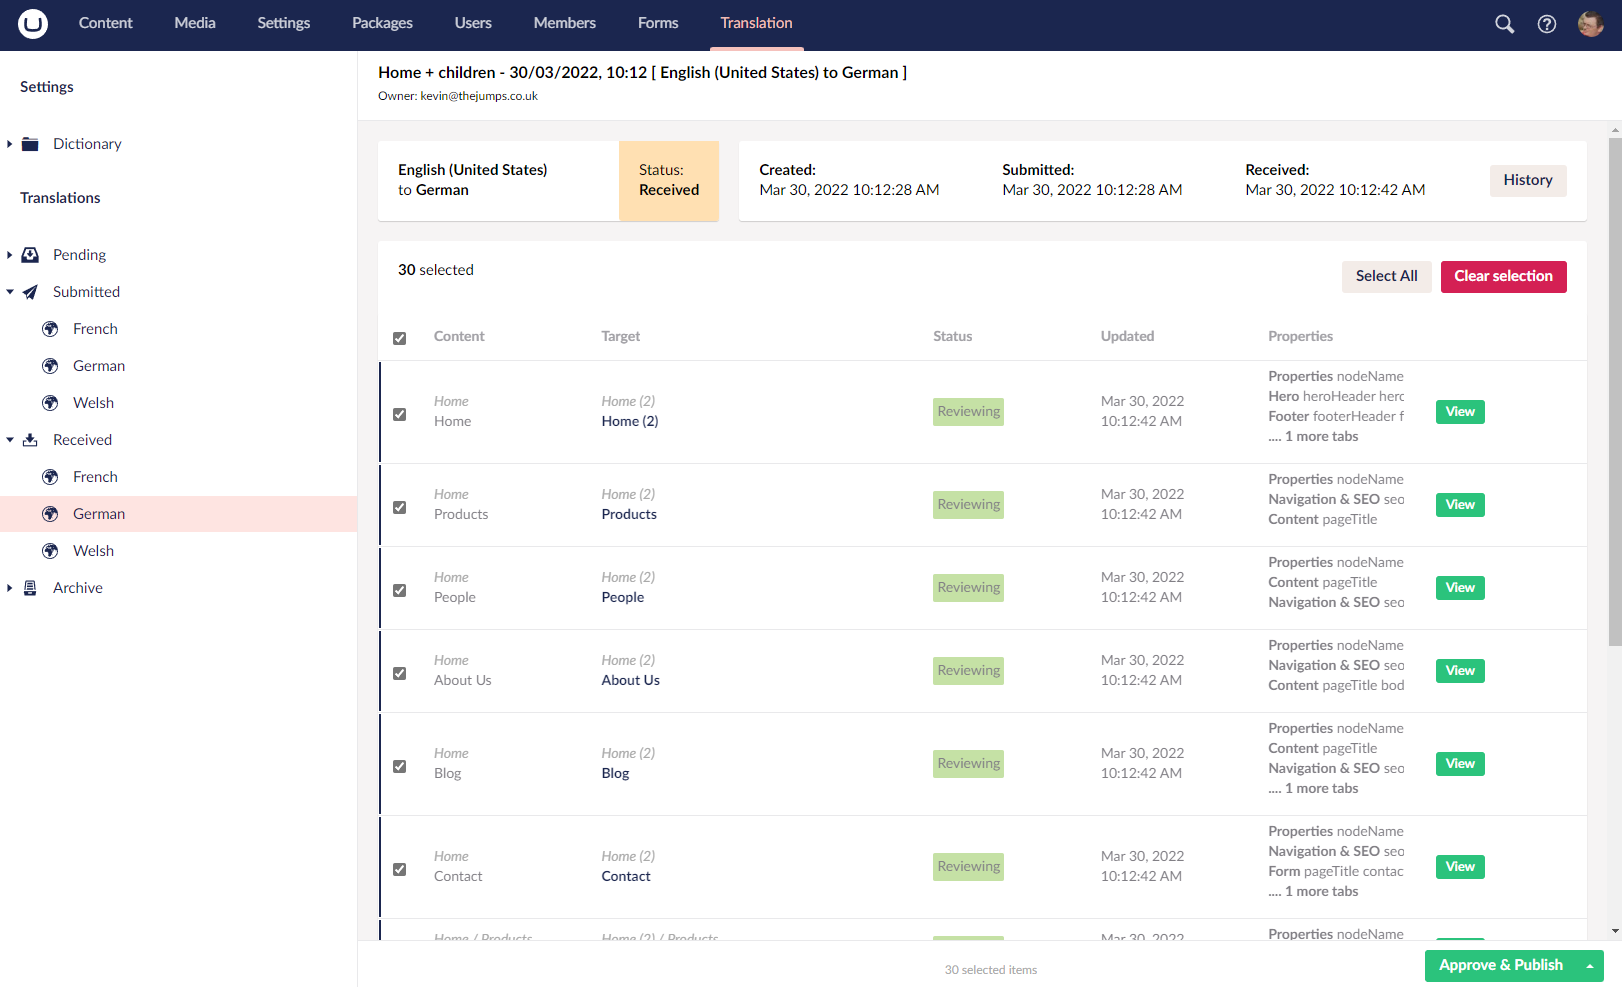
Task: Open the Approve & Publish dropdown arrow
Action: pyautogui.click(x=1590, y=966)
